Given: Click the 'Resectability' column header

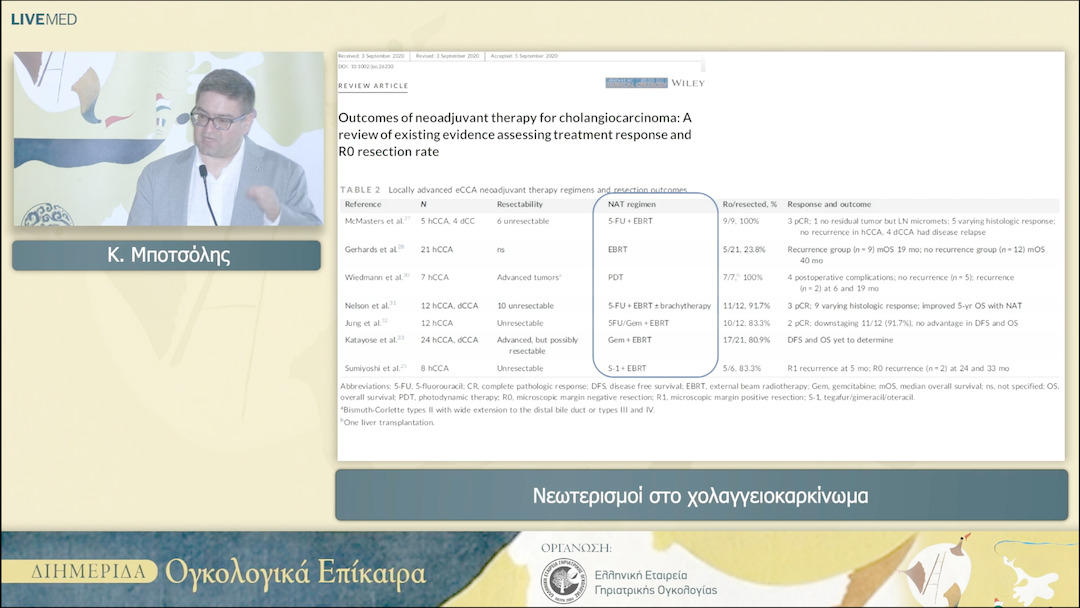Looking at the screenshot, I should [x=519, y=205].
